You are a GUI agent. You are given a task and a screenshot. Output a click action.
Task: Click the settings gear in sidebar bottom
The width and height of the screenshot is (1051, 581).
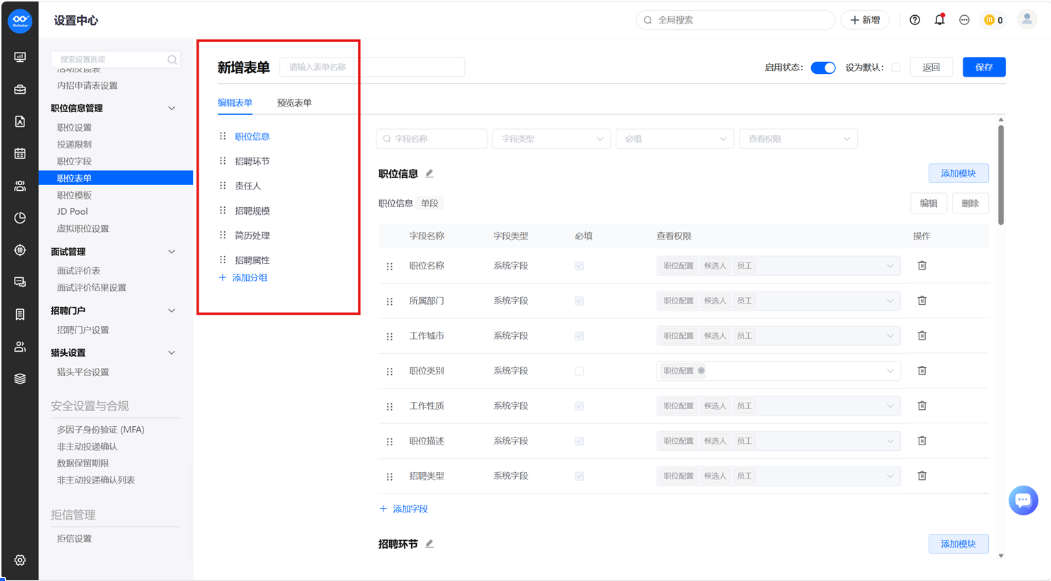point(20,560)
